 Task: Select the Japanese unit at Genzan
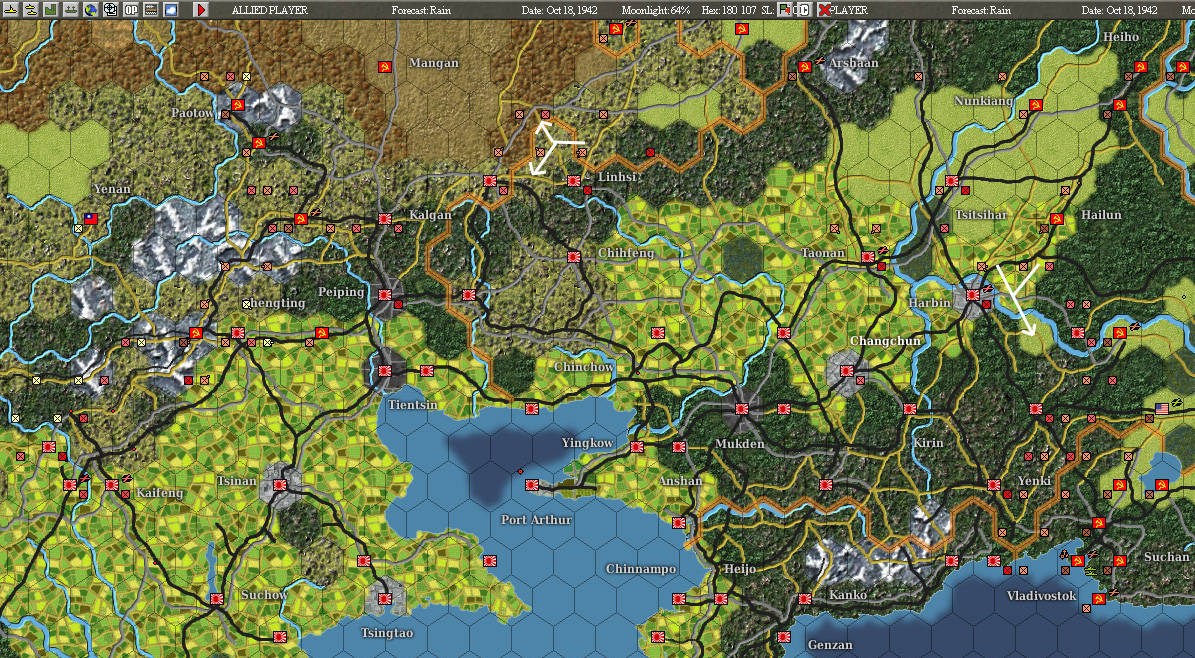click(784, 637)
